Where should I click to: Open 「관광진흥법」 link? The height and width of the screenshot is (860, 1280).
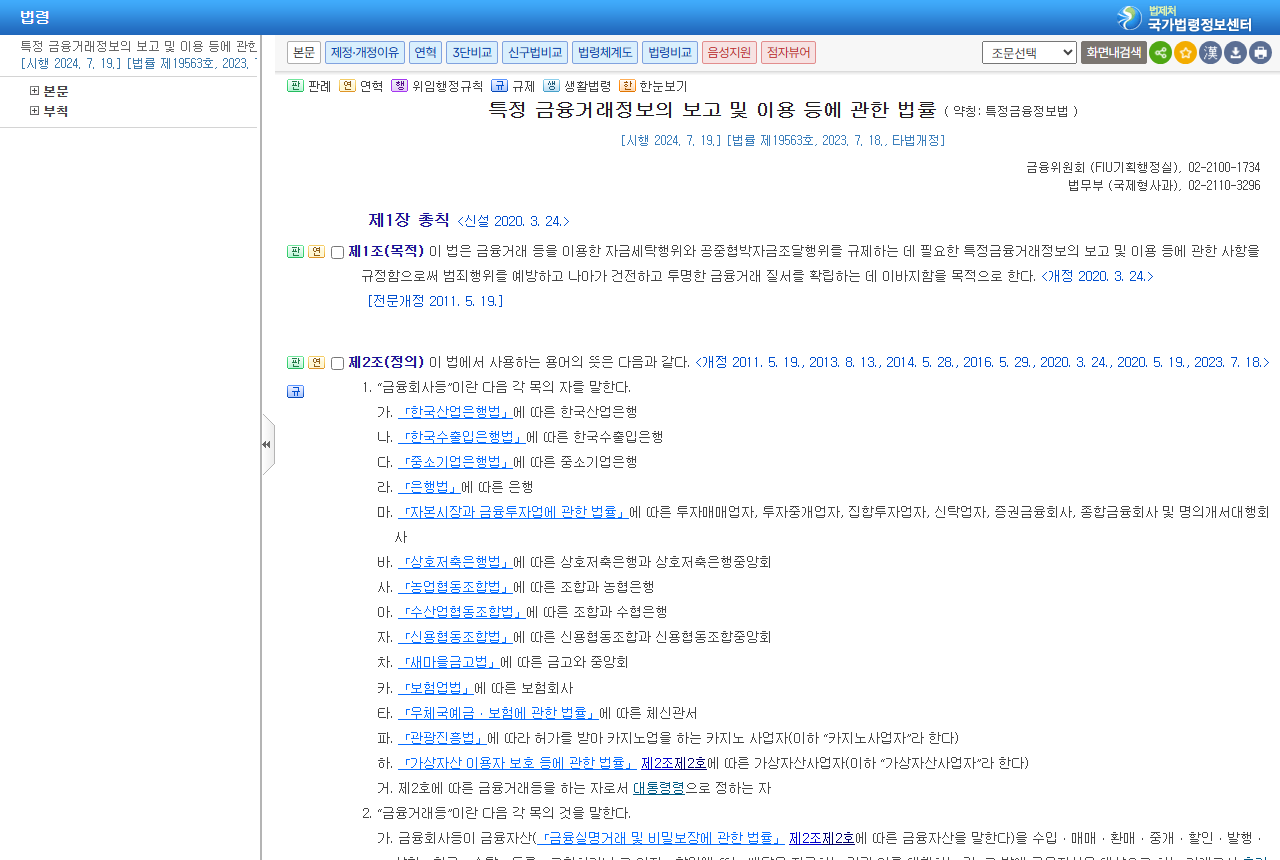[442, 738]
